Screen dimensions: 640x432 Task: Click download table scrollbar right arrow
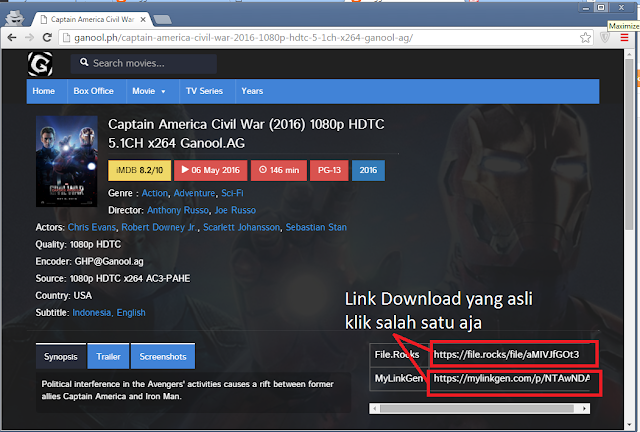(x=584, y=408)
